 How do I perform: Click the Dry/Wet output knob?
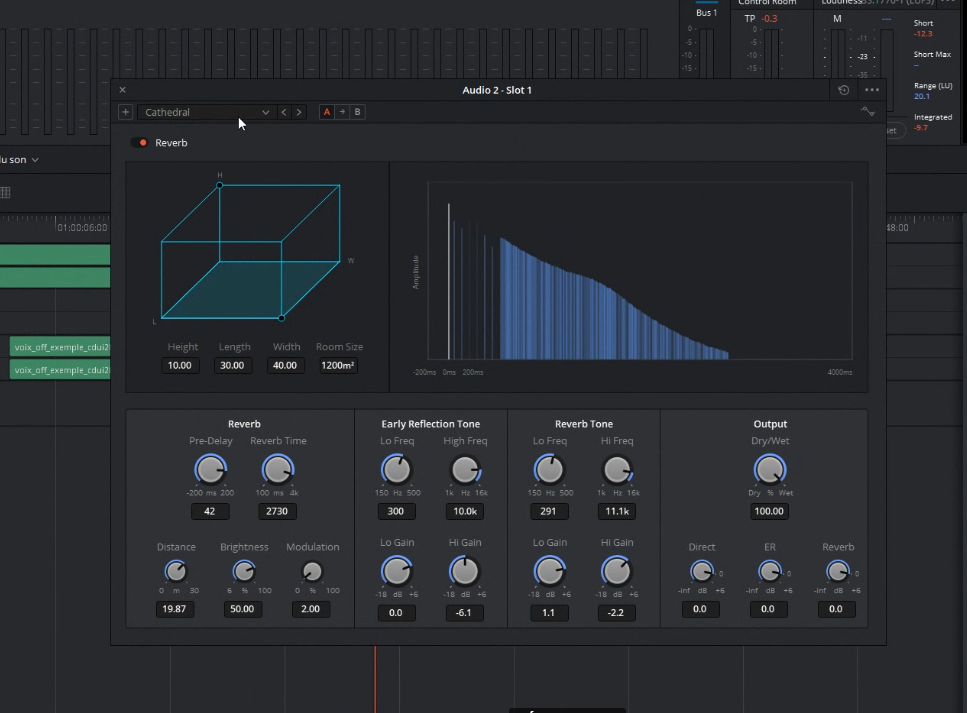(769, 469)
